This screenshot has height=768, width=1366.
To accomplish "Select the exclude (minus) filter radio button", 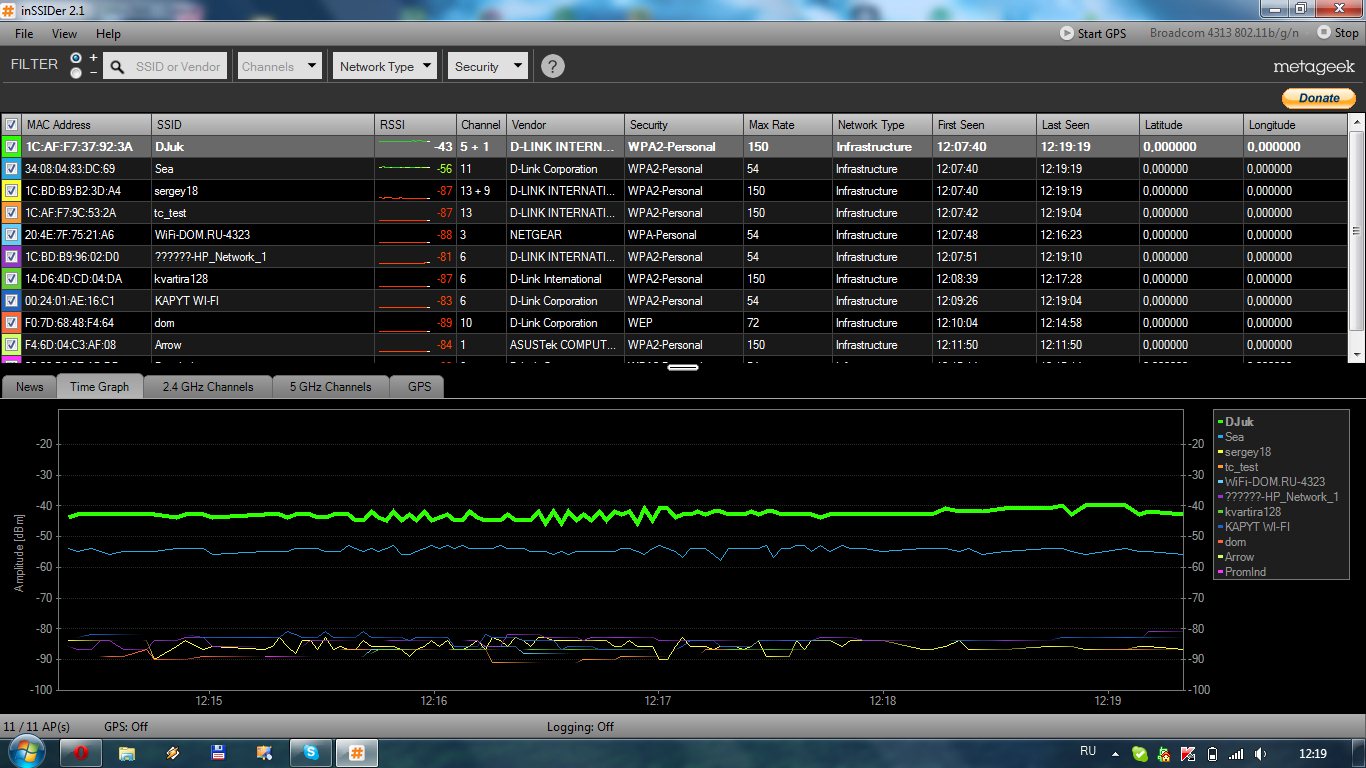I will click(x=76, y=73).
